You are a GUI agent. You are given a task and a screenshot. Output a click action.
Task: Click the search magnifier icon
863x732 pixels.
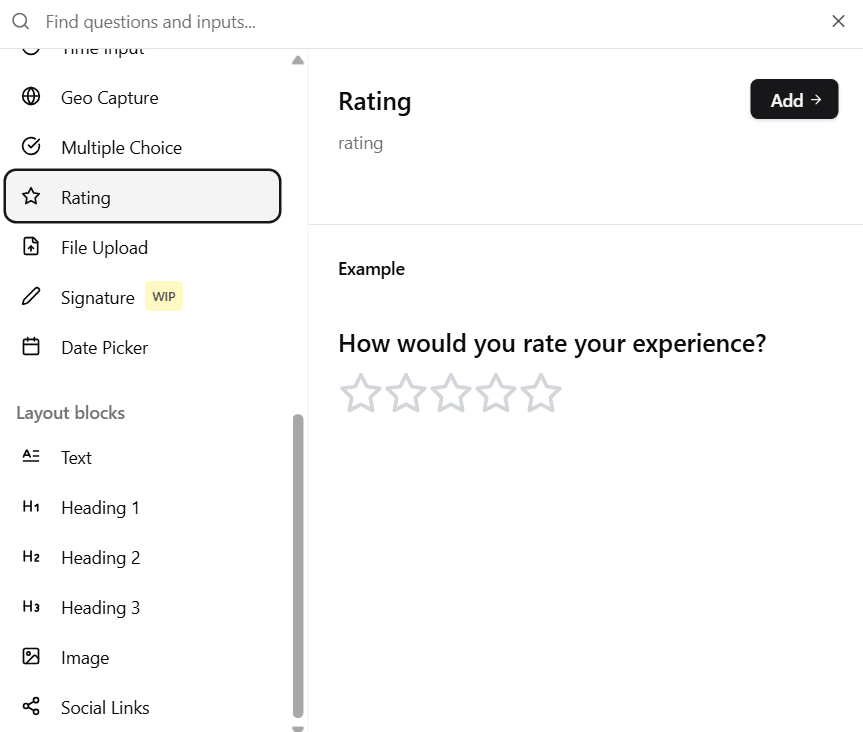(20, 21)
